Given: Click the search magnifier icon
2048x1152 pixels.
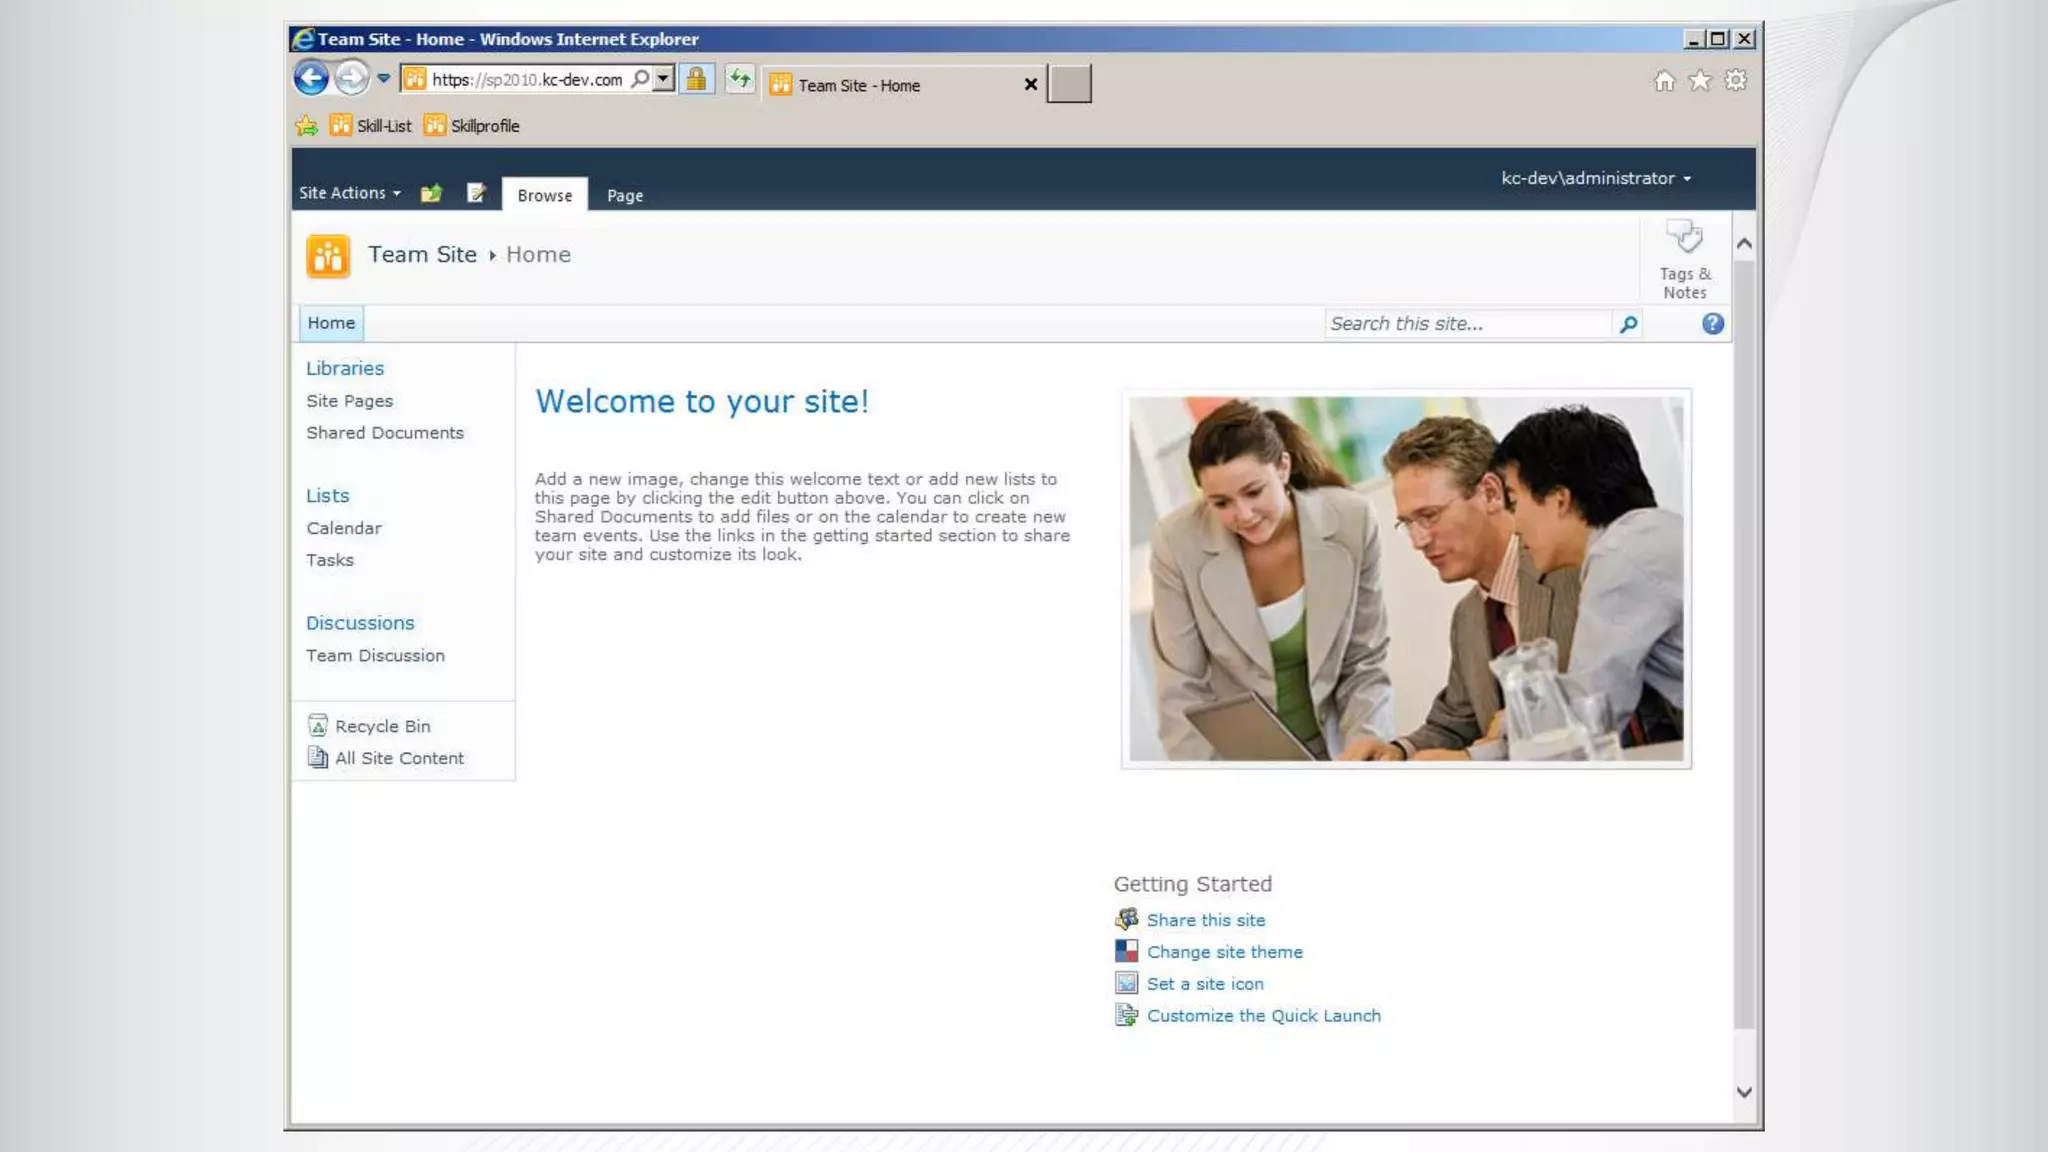Looking at the screenshot, I should point(1628,324).
